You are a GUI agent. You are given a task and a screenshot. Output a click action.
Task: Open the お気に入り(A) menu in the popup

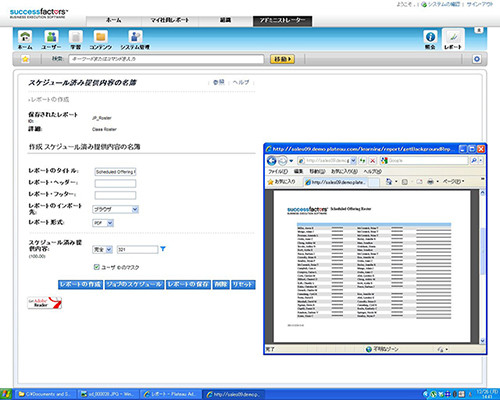pyautogui.click(x=344, y=171)
